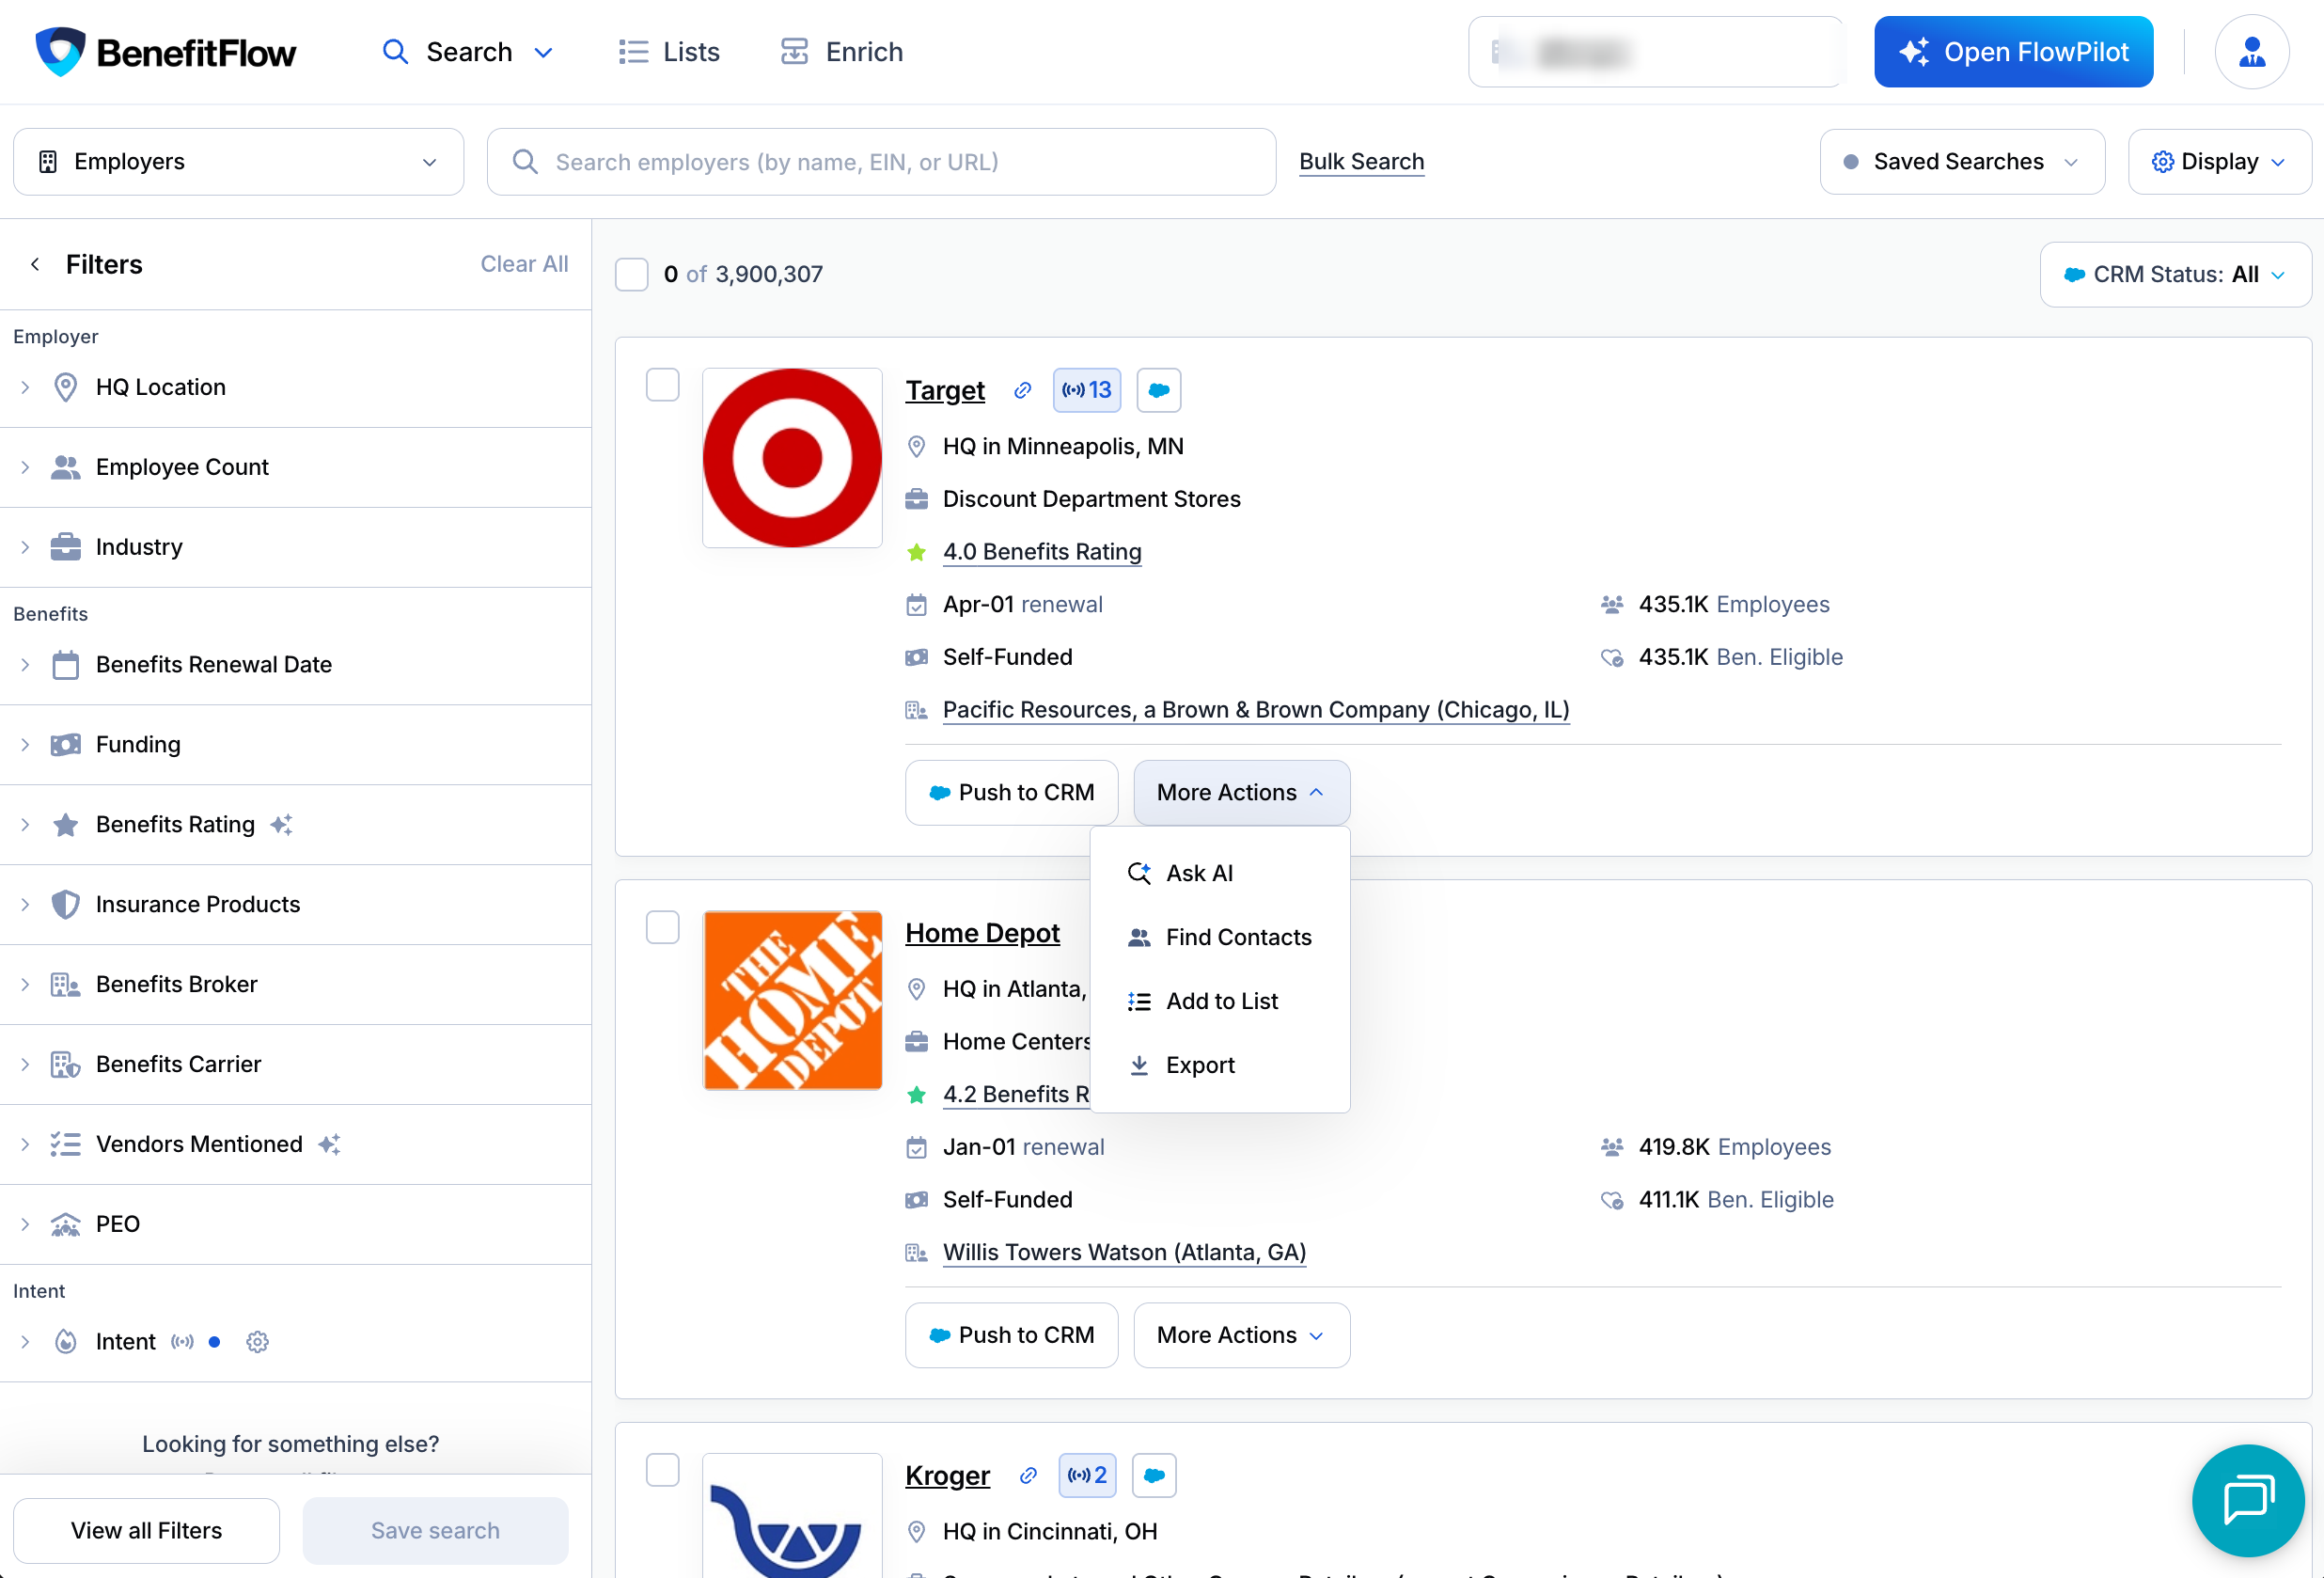Open the user profile avatar icon
2324x1578 pixels.
click(2251, 52)
